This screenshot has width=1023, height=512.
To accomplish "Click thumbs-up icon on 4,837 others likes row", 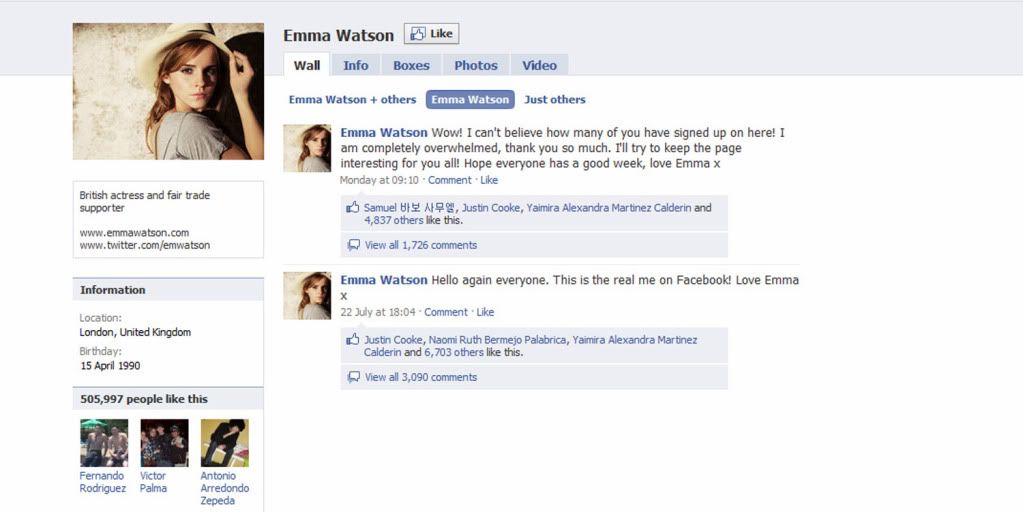I will click(353, 207).
